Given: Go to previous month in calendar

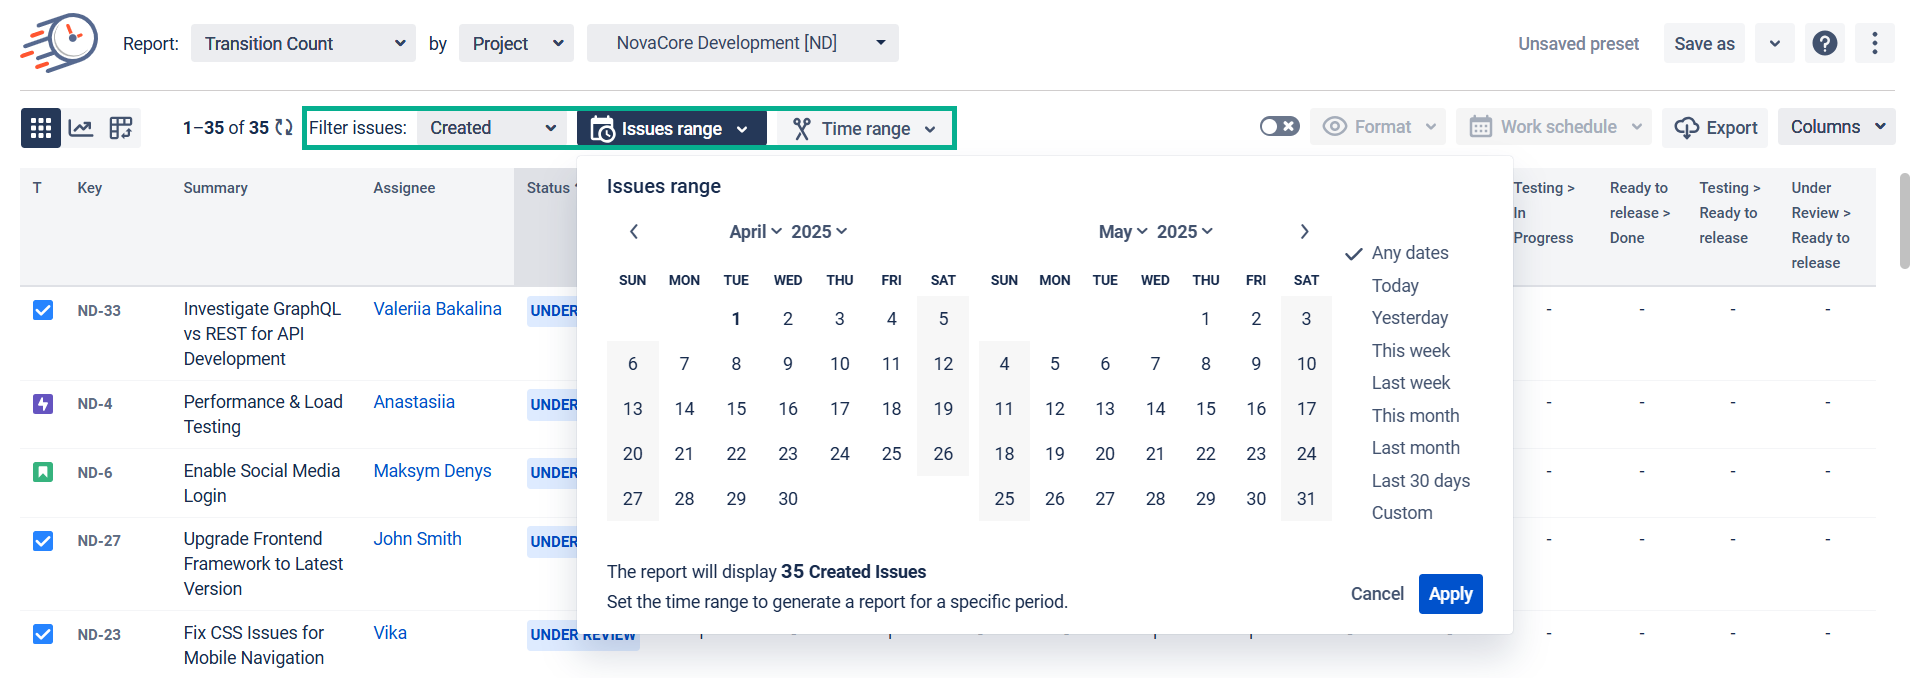Looking at the screenshot, I should click(634, 232).
